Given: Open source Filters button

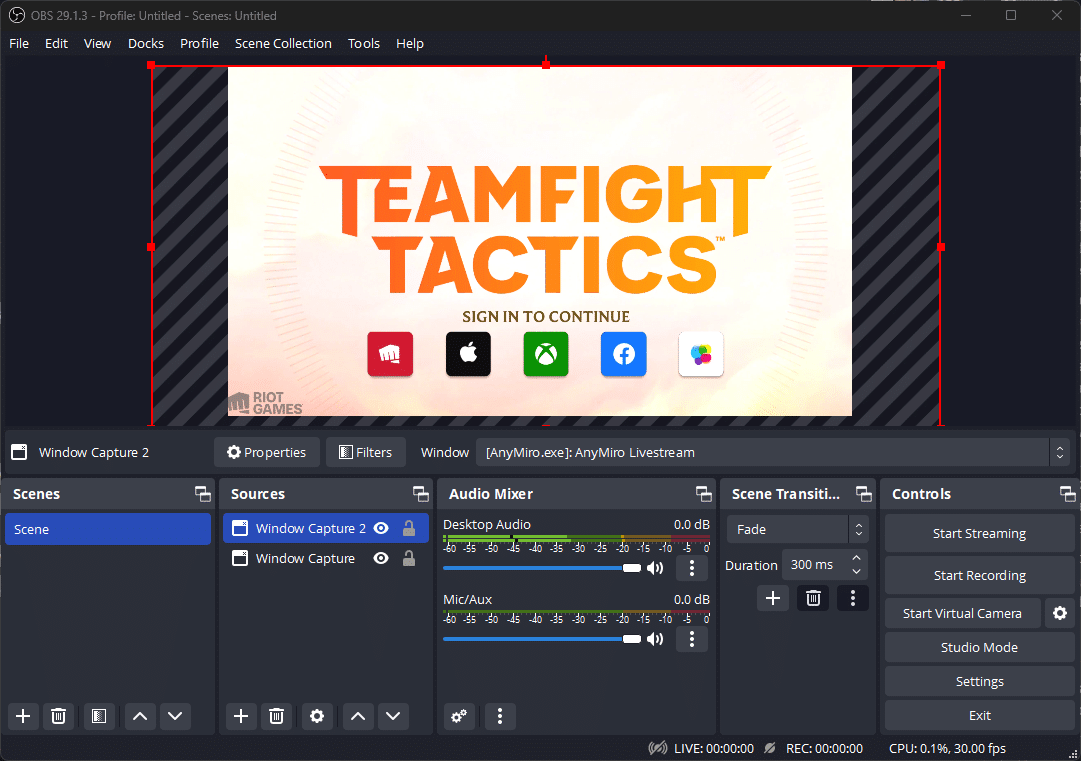Looking at the screenshot, I should [x=365, y=452].
